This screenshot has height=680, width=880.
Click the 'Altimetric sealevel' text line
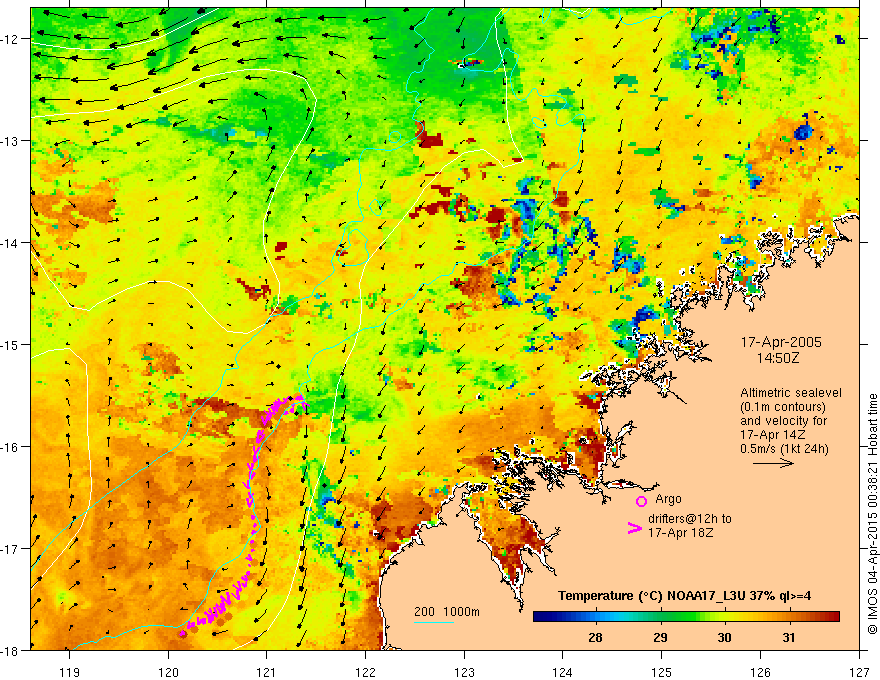[791, 393]
